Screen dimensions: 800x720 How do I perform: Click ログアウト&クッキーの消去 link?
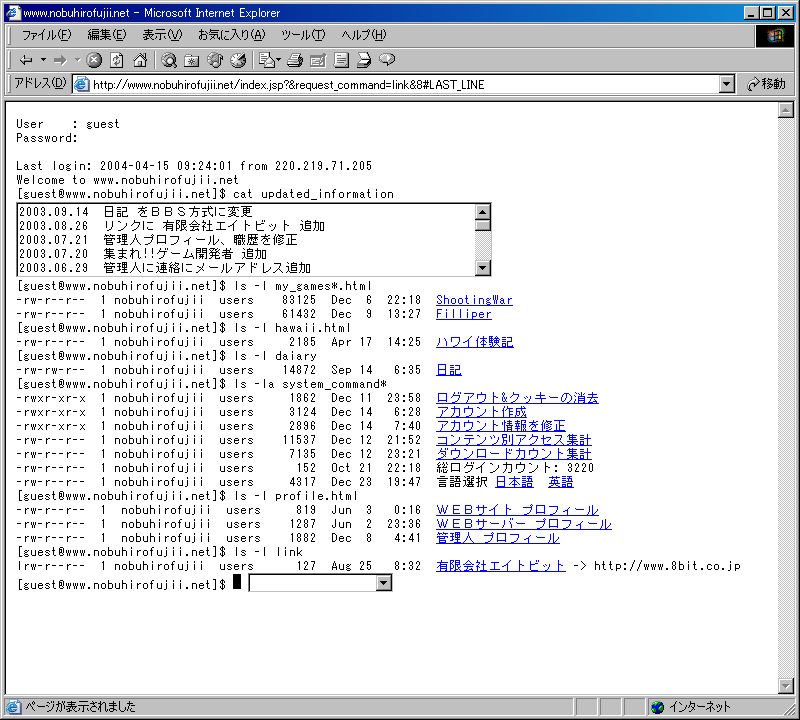tap(517, 398)
